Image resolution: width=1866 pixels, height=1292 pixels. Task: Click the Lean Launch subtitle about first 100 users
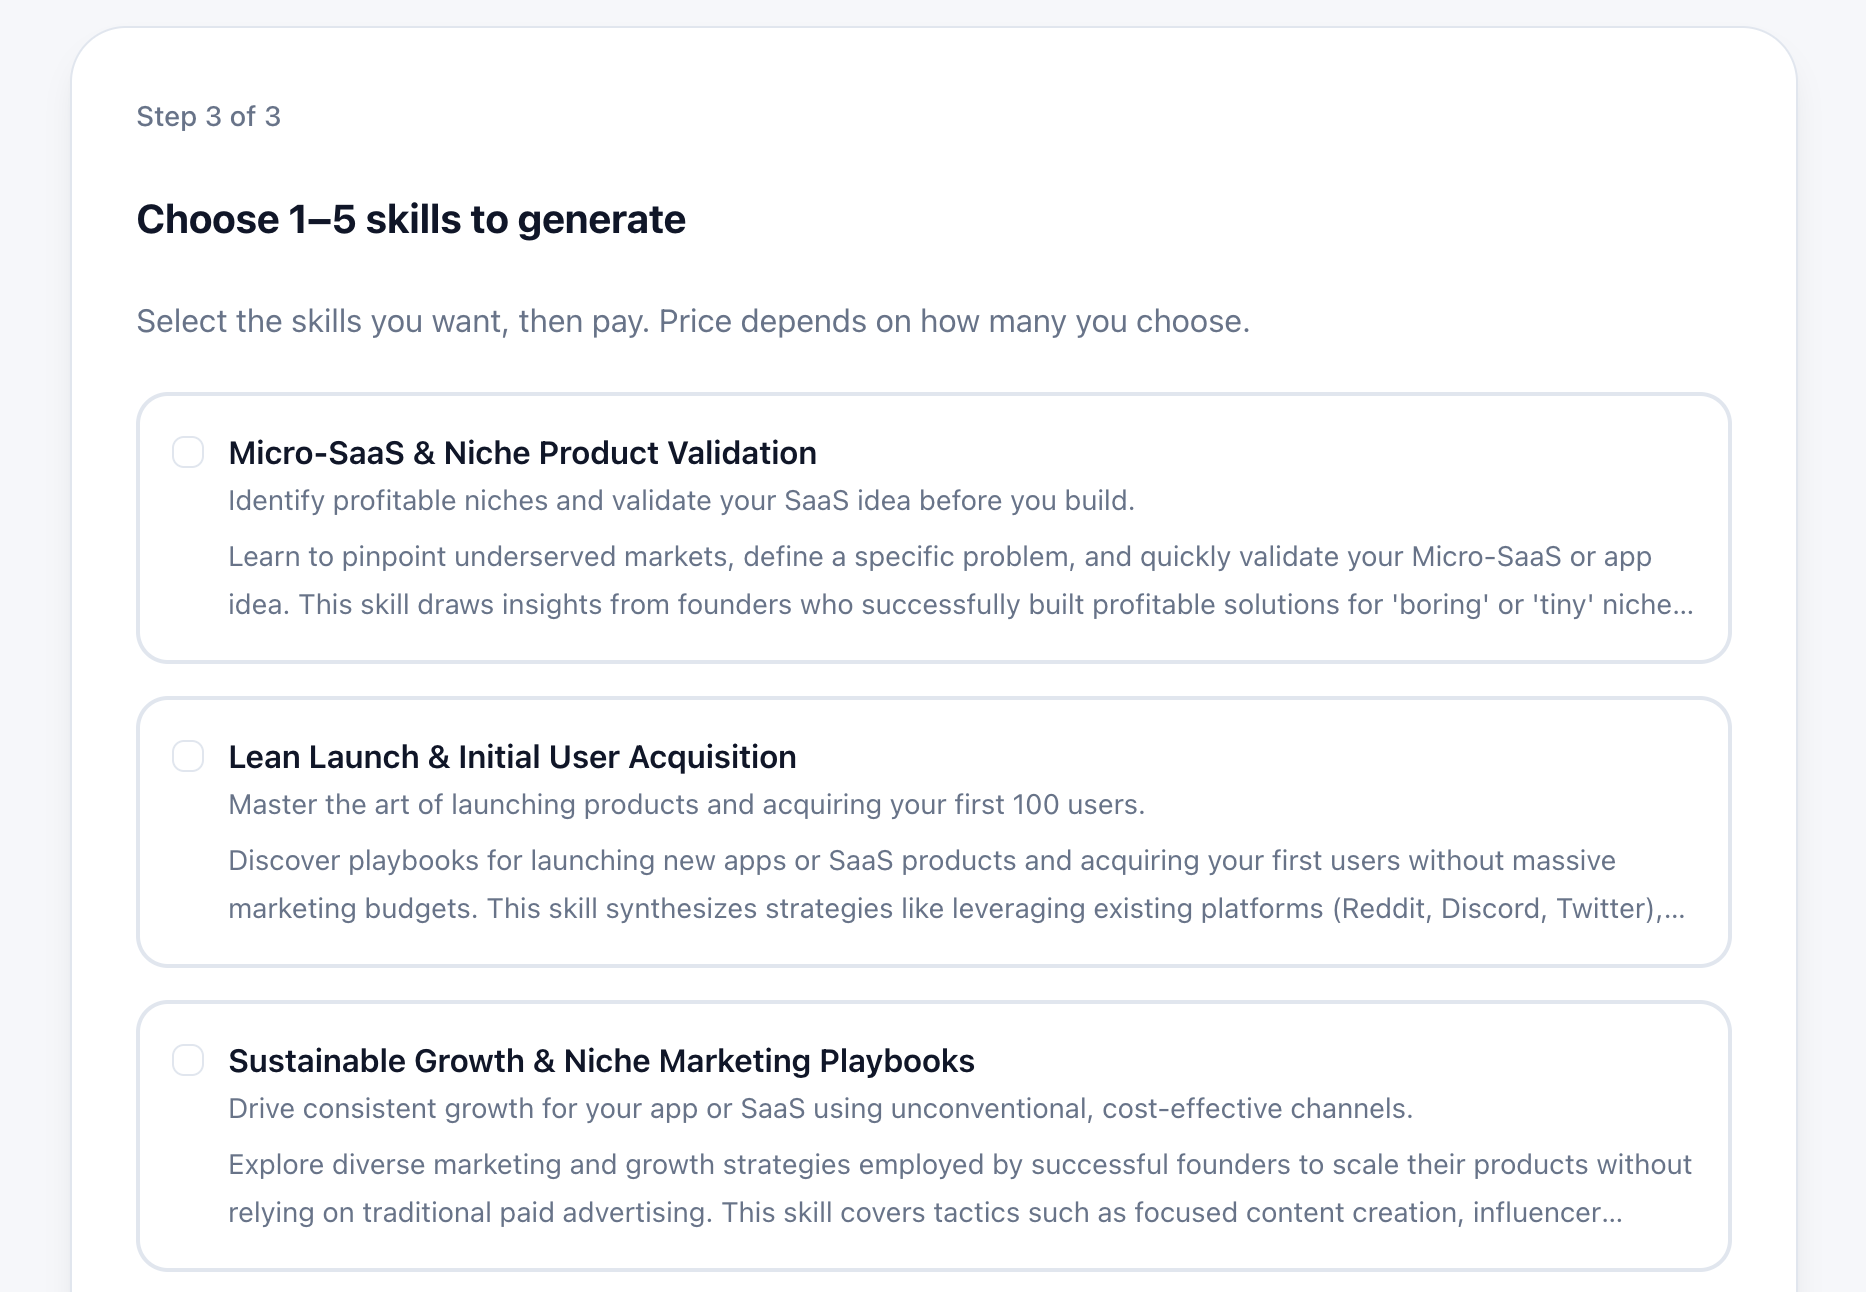coord(688,804)
